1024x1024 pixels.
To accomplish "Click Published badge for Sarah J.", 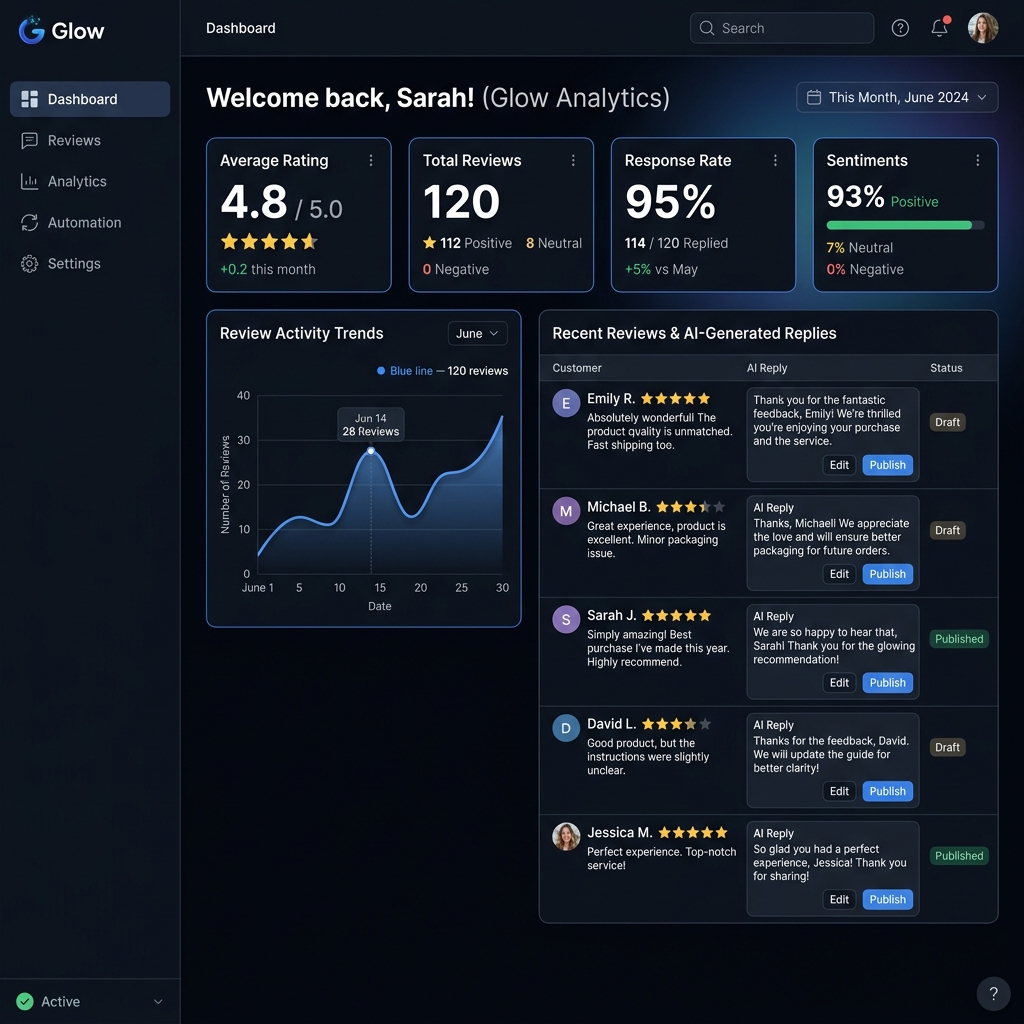I will (x=959, y=639).
